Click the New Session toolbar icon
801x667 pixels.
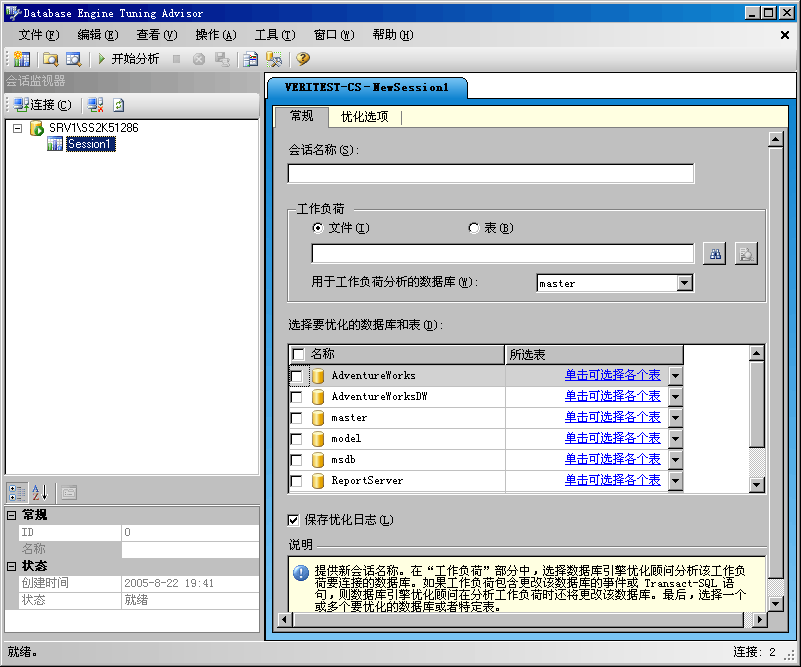[22, 59]
